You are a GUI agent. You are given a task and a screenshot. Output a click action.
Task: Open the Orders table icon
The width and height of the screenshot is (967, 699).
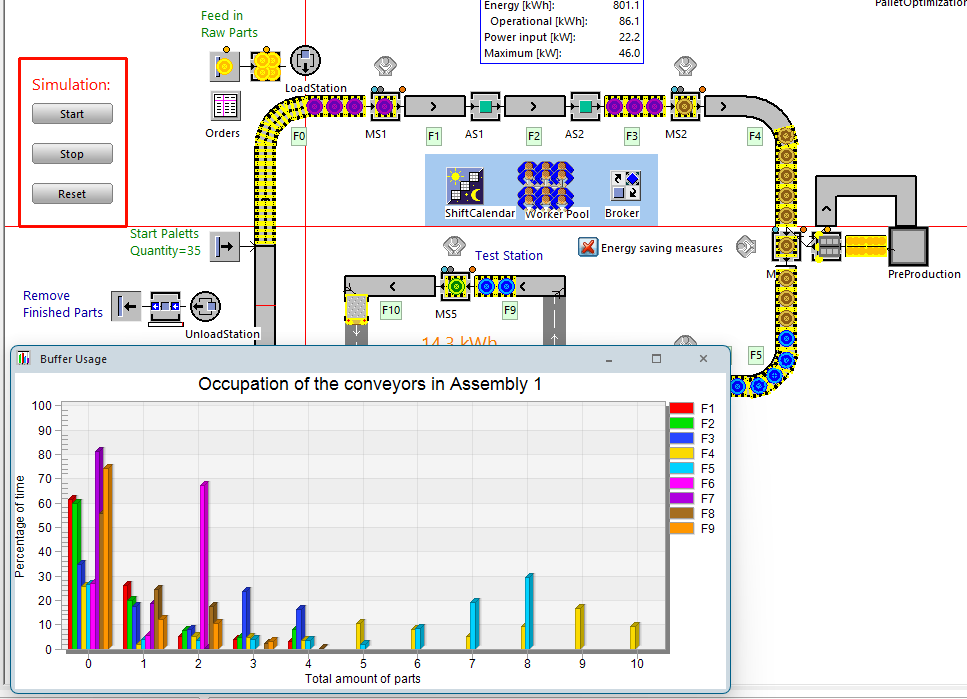coord(224,106)
